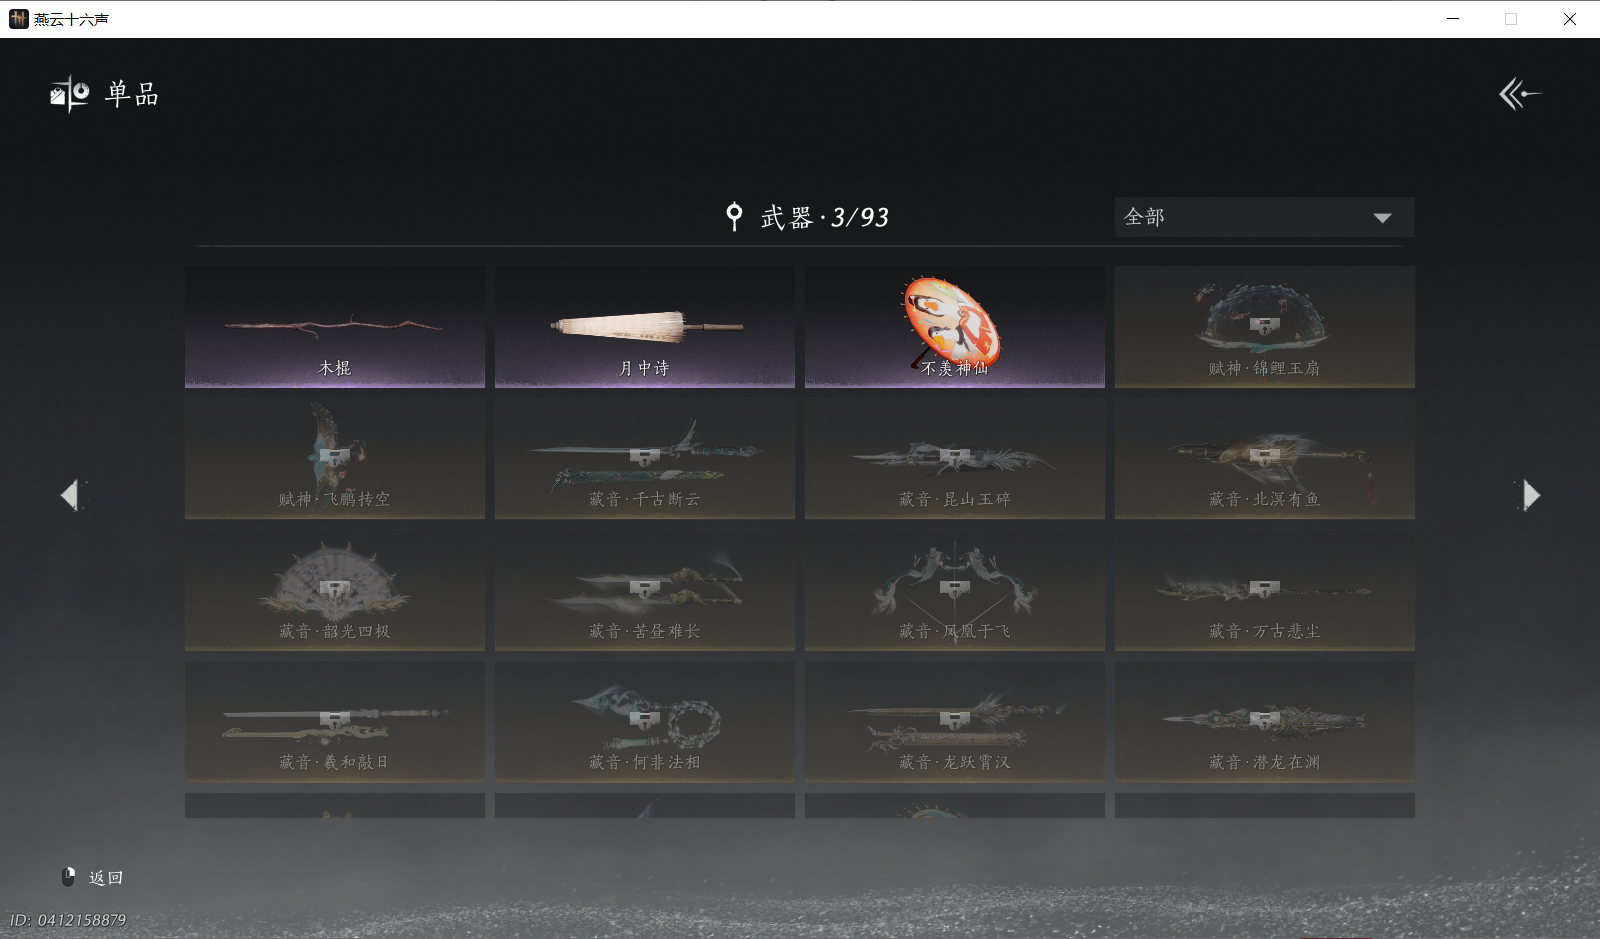Click the mouse icon beside 返回
This screenshot has height=939, width=1600.
click(x=69, y=877)
